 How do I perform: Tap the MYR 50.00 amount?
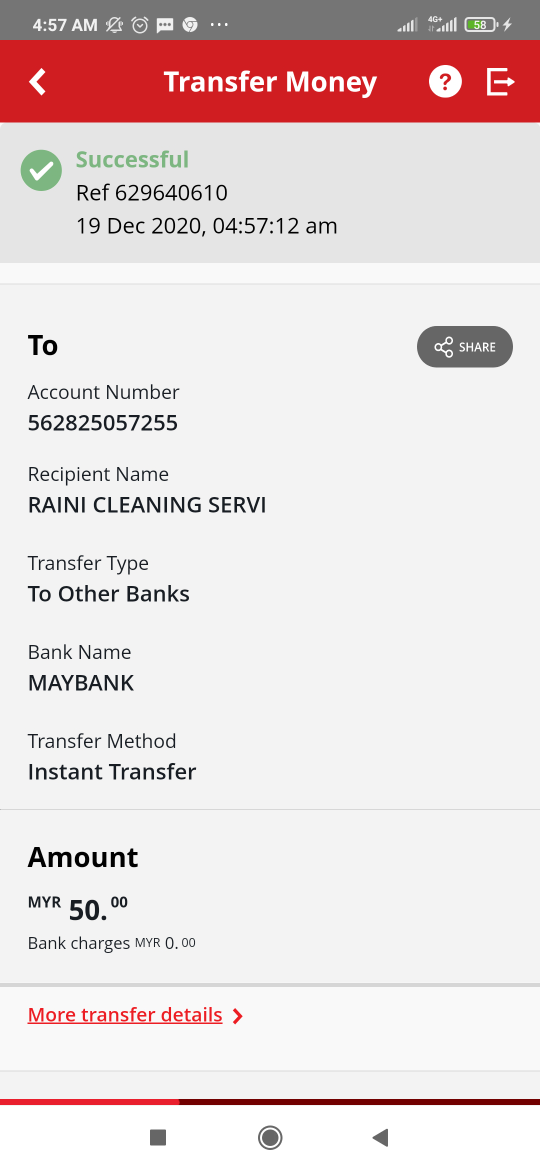(78, 909)
